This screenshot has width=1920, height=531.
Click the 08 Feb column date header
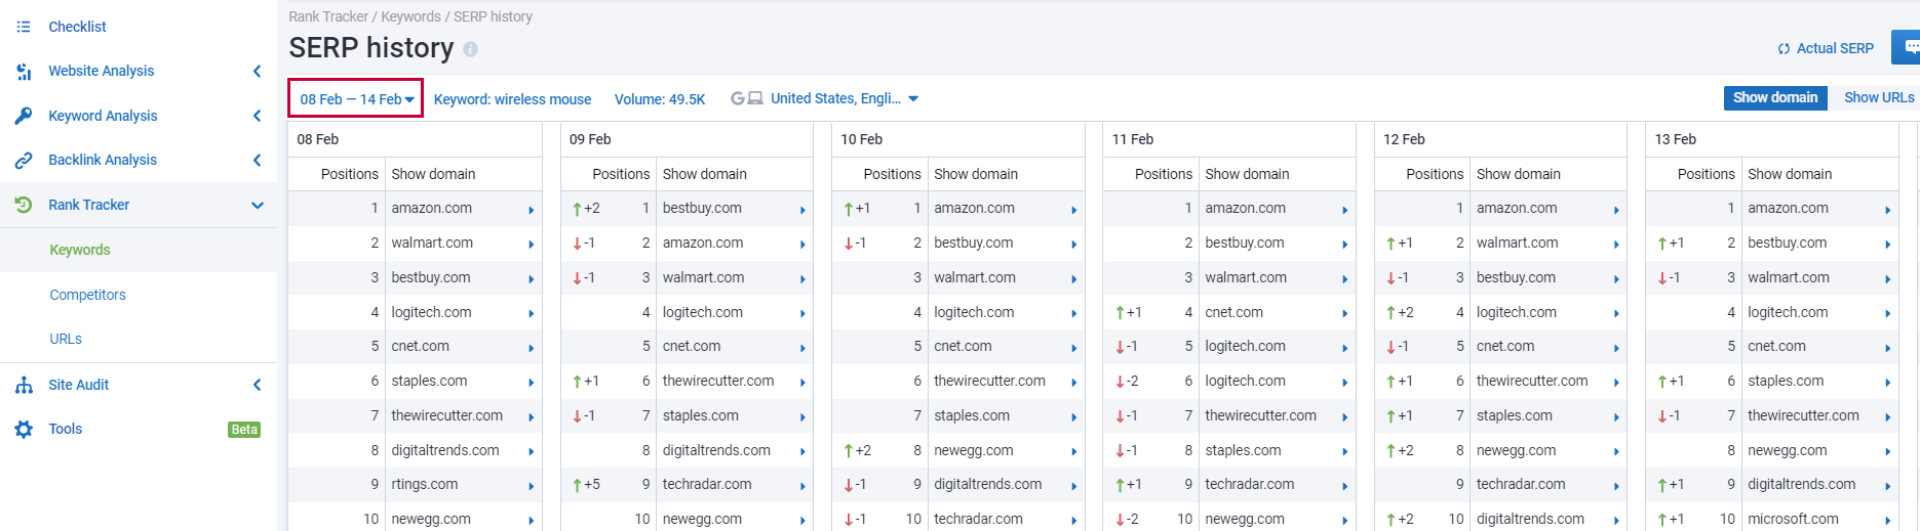click(x=318, y=140)
